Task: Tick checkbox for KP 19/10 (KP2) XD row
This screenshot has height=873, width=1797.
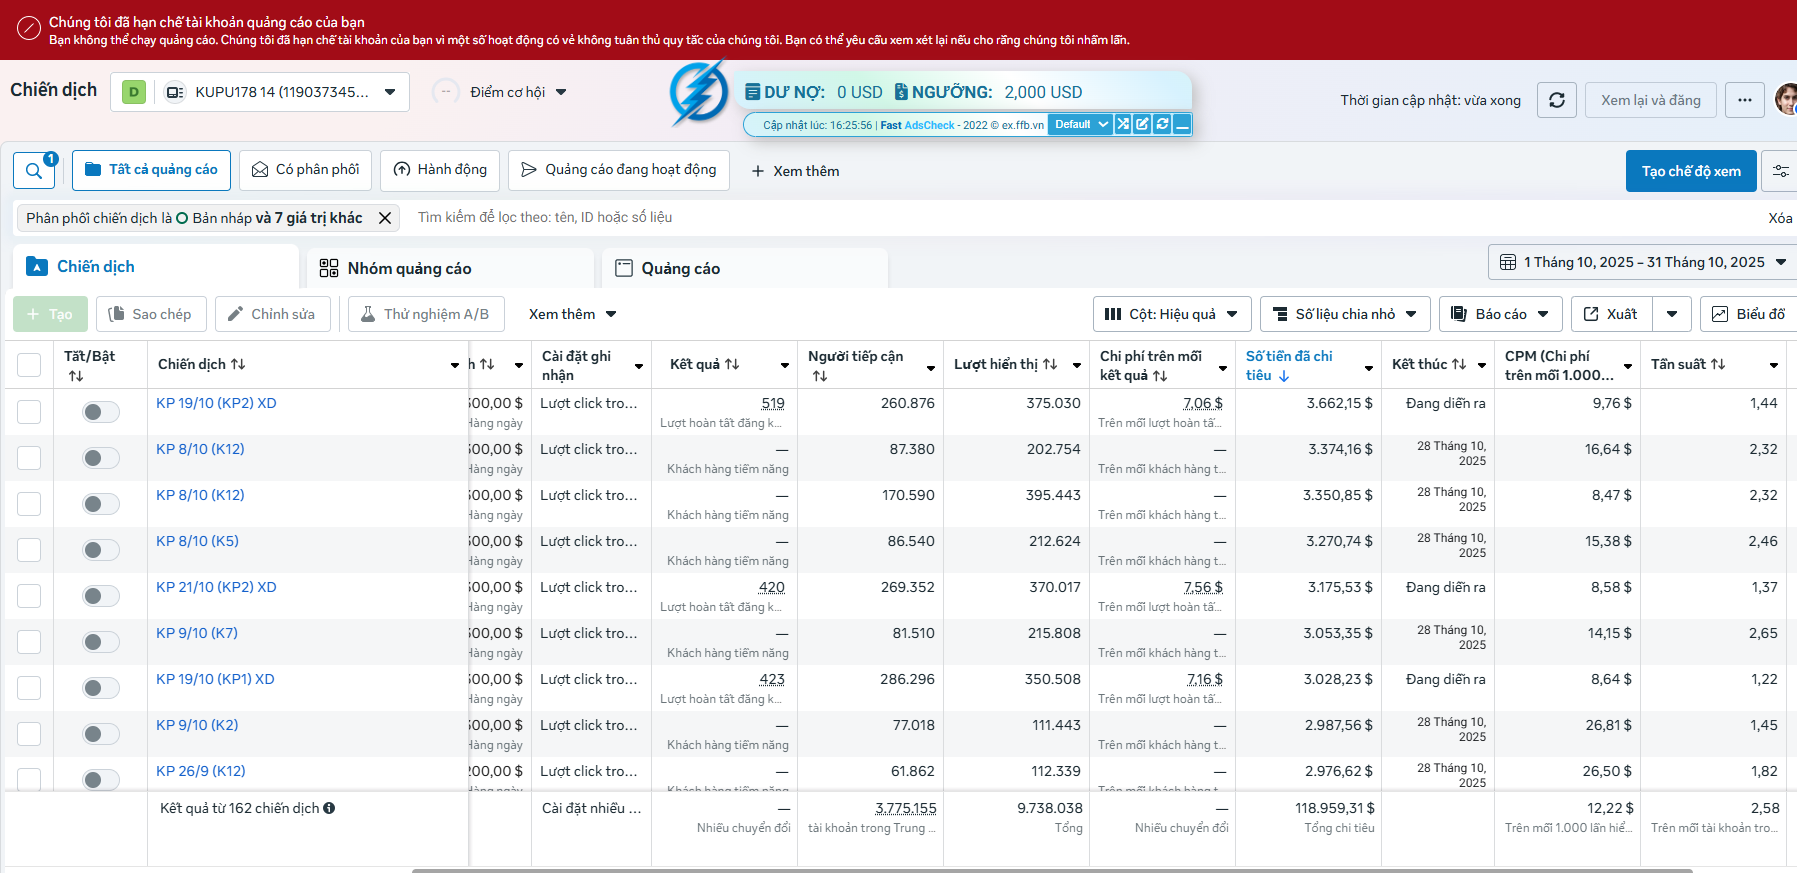Action: tap(29, 412)
